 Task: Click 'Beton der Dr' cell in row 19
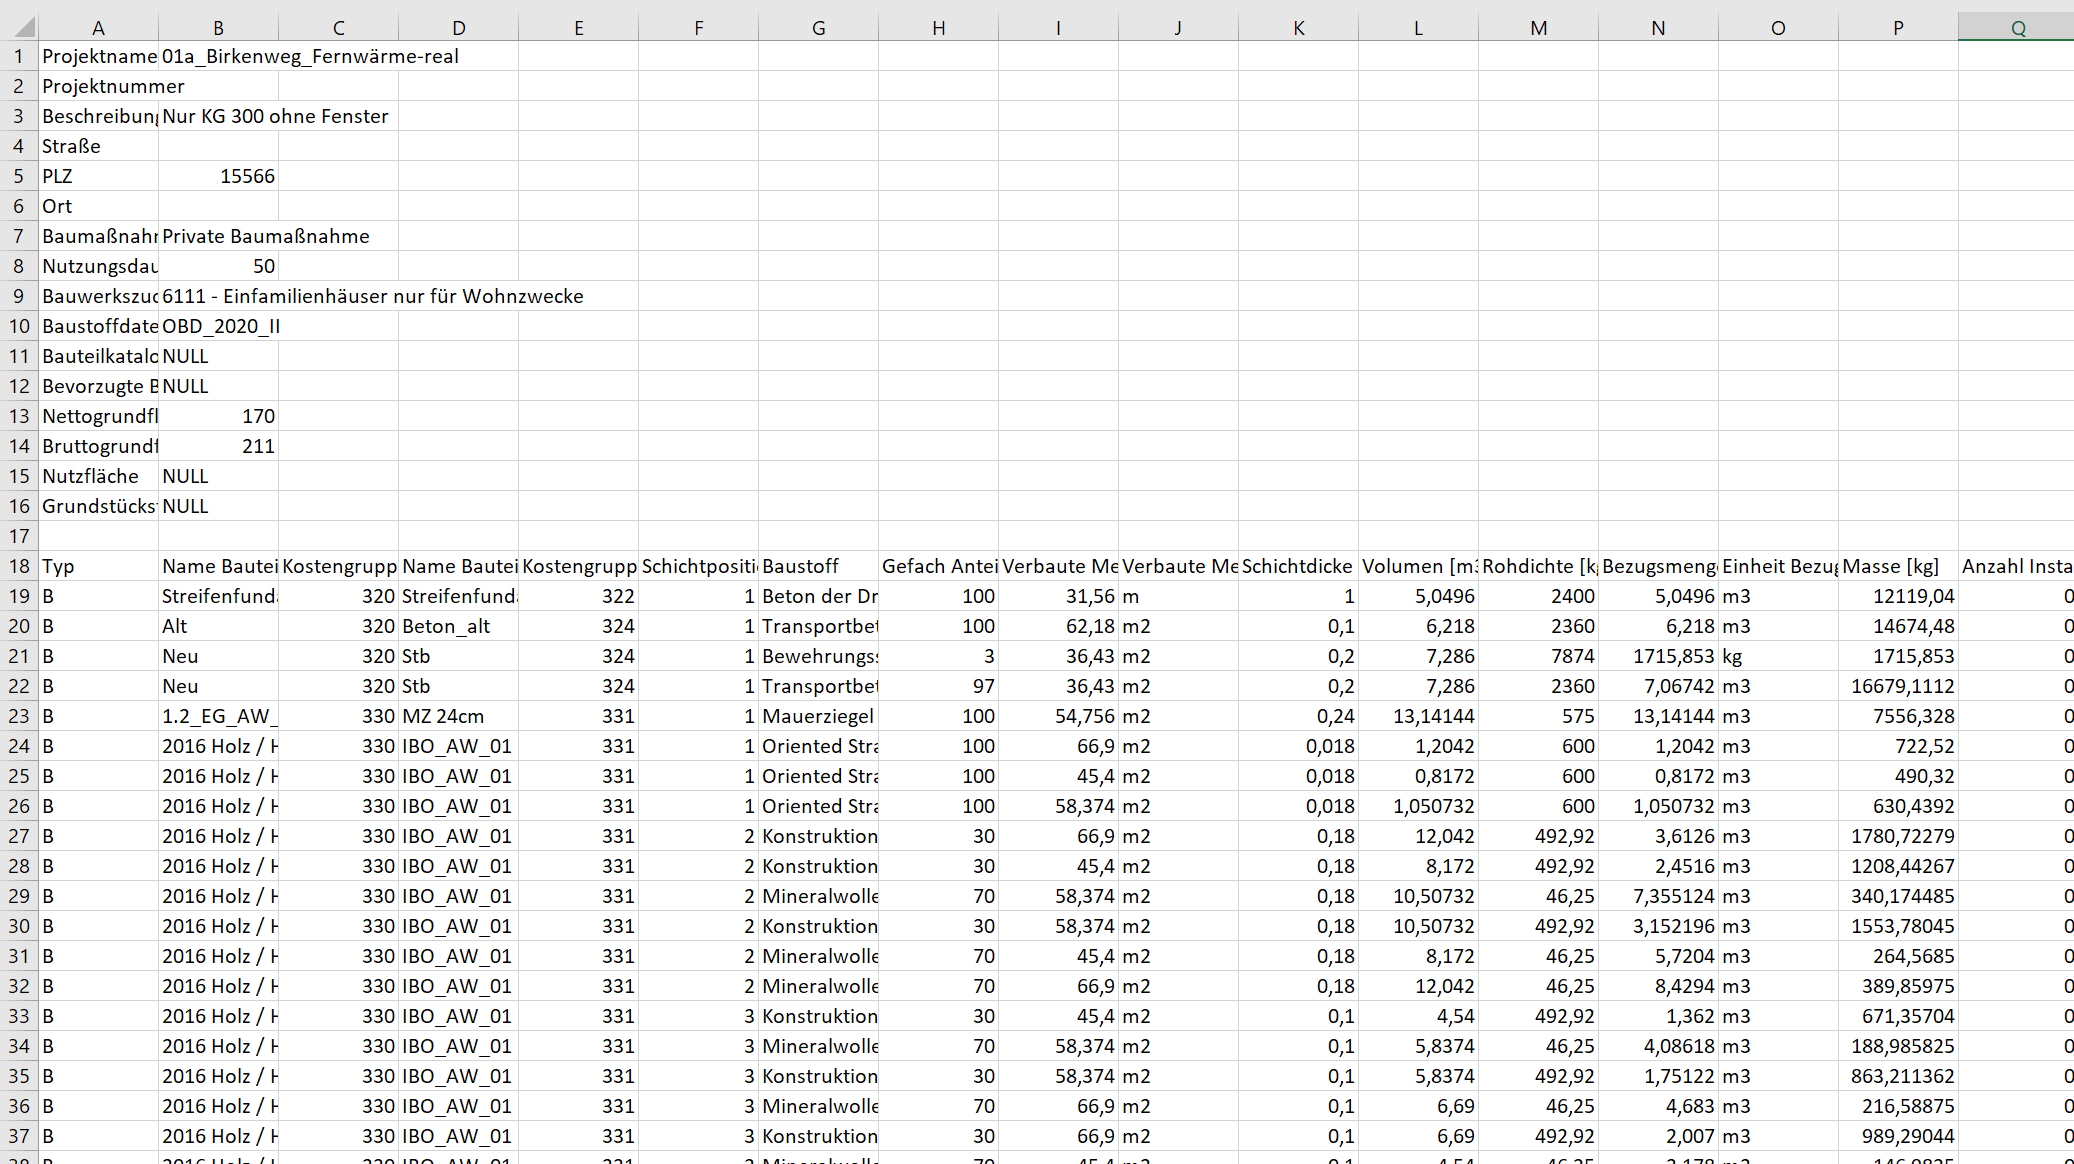[818, 596]
